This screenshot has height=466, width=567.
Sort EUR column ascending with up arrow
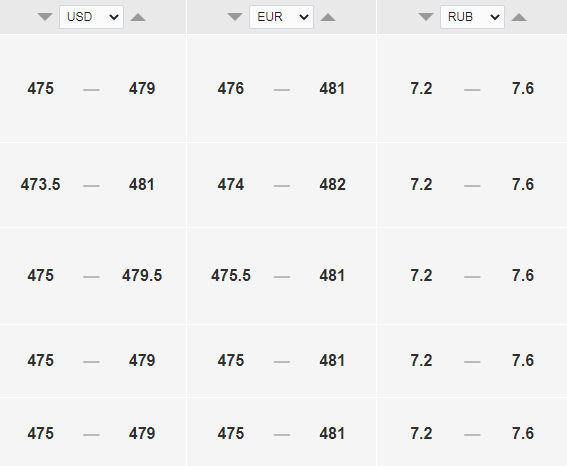click(328, 17)
